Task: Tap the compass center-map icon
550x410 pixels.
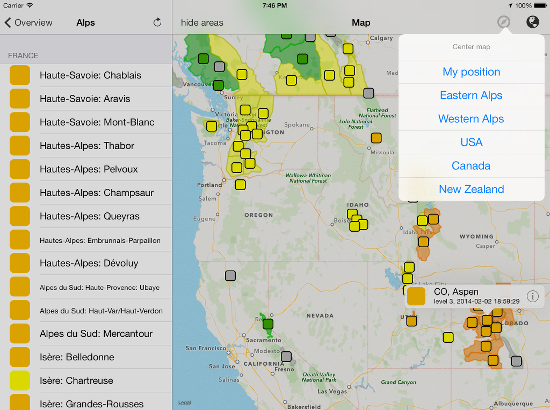Action: click(503, 22)
